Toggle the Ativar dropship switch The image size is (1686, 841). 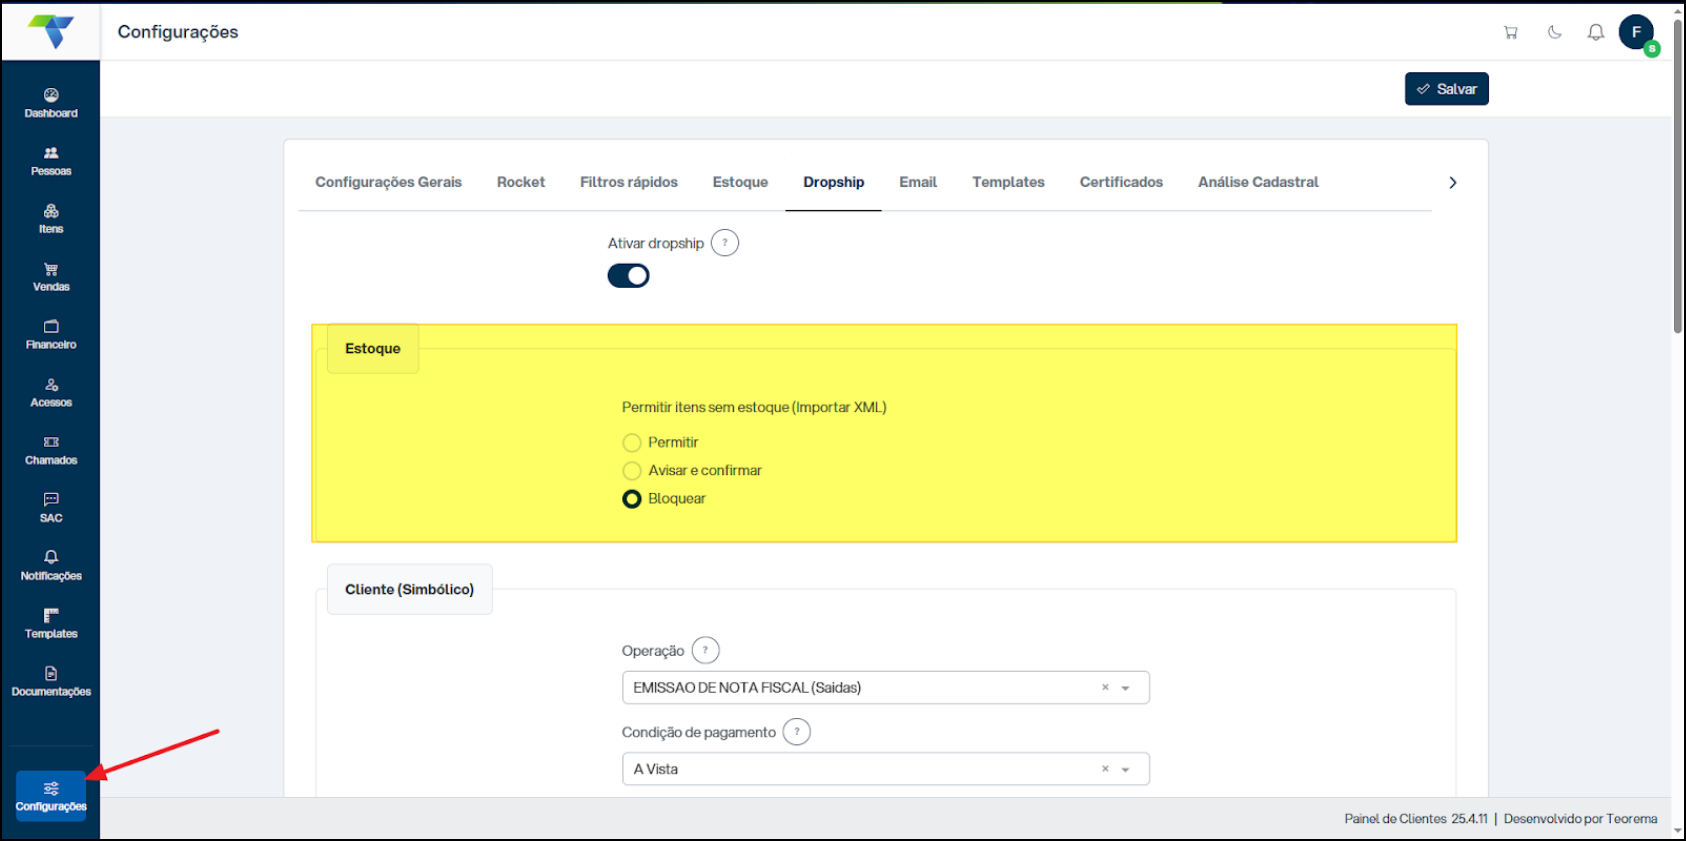[628, 275]
